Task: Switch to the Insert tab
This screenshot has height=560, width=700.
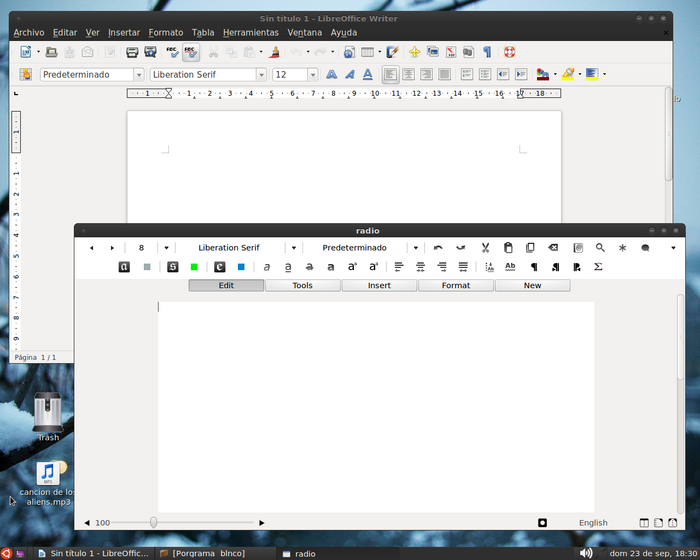Action: 379,286
